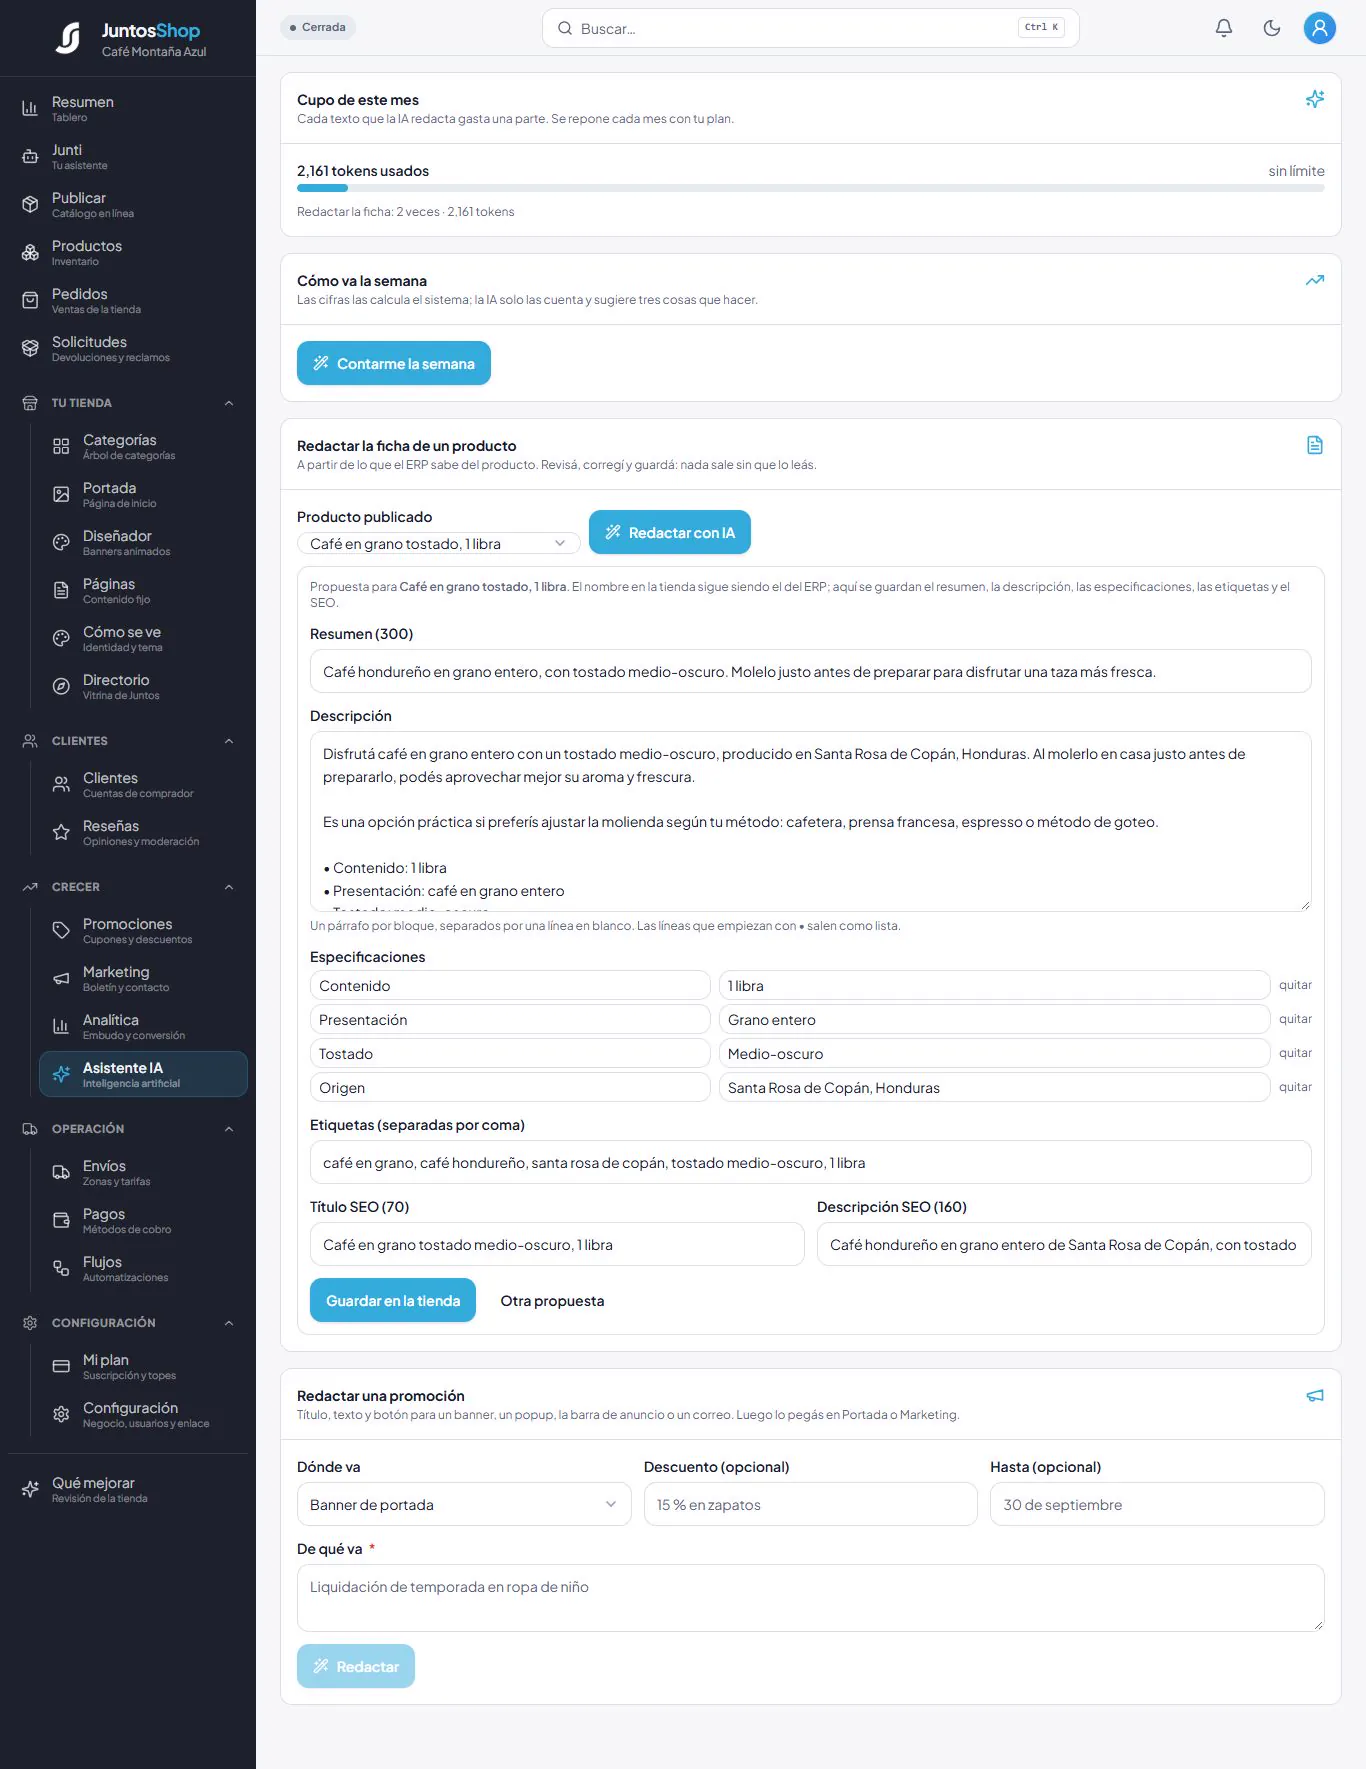Image resolution: width=1366 pixels, height=1769 pixels.
Task: Collapse the CRECER sidebar section
Action: pos(229,887)
